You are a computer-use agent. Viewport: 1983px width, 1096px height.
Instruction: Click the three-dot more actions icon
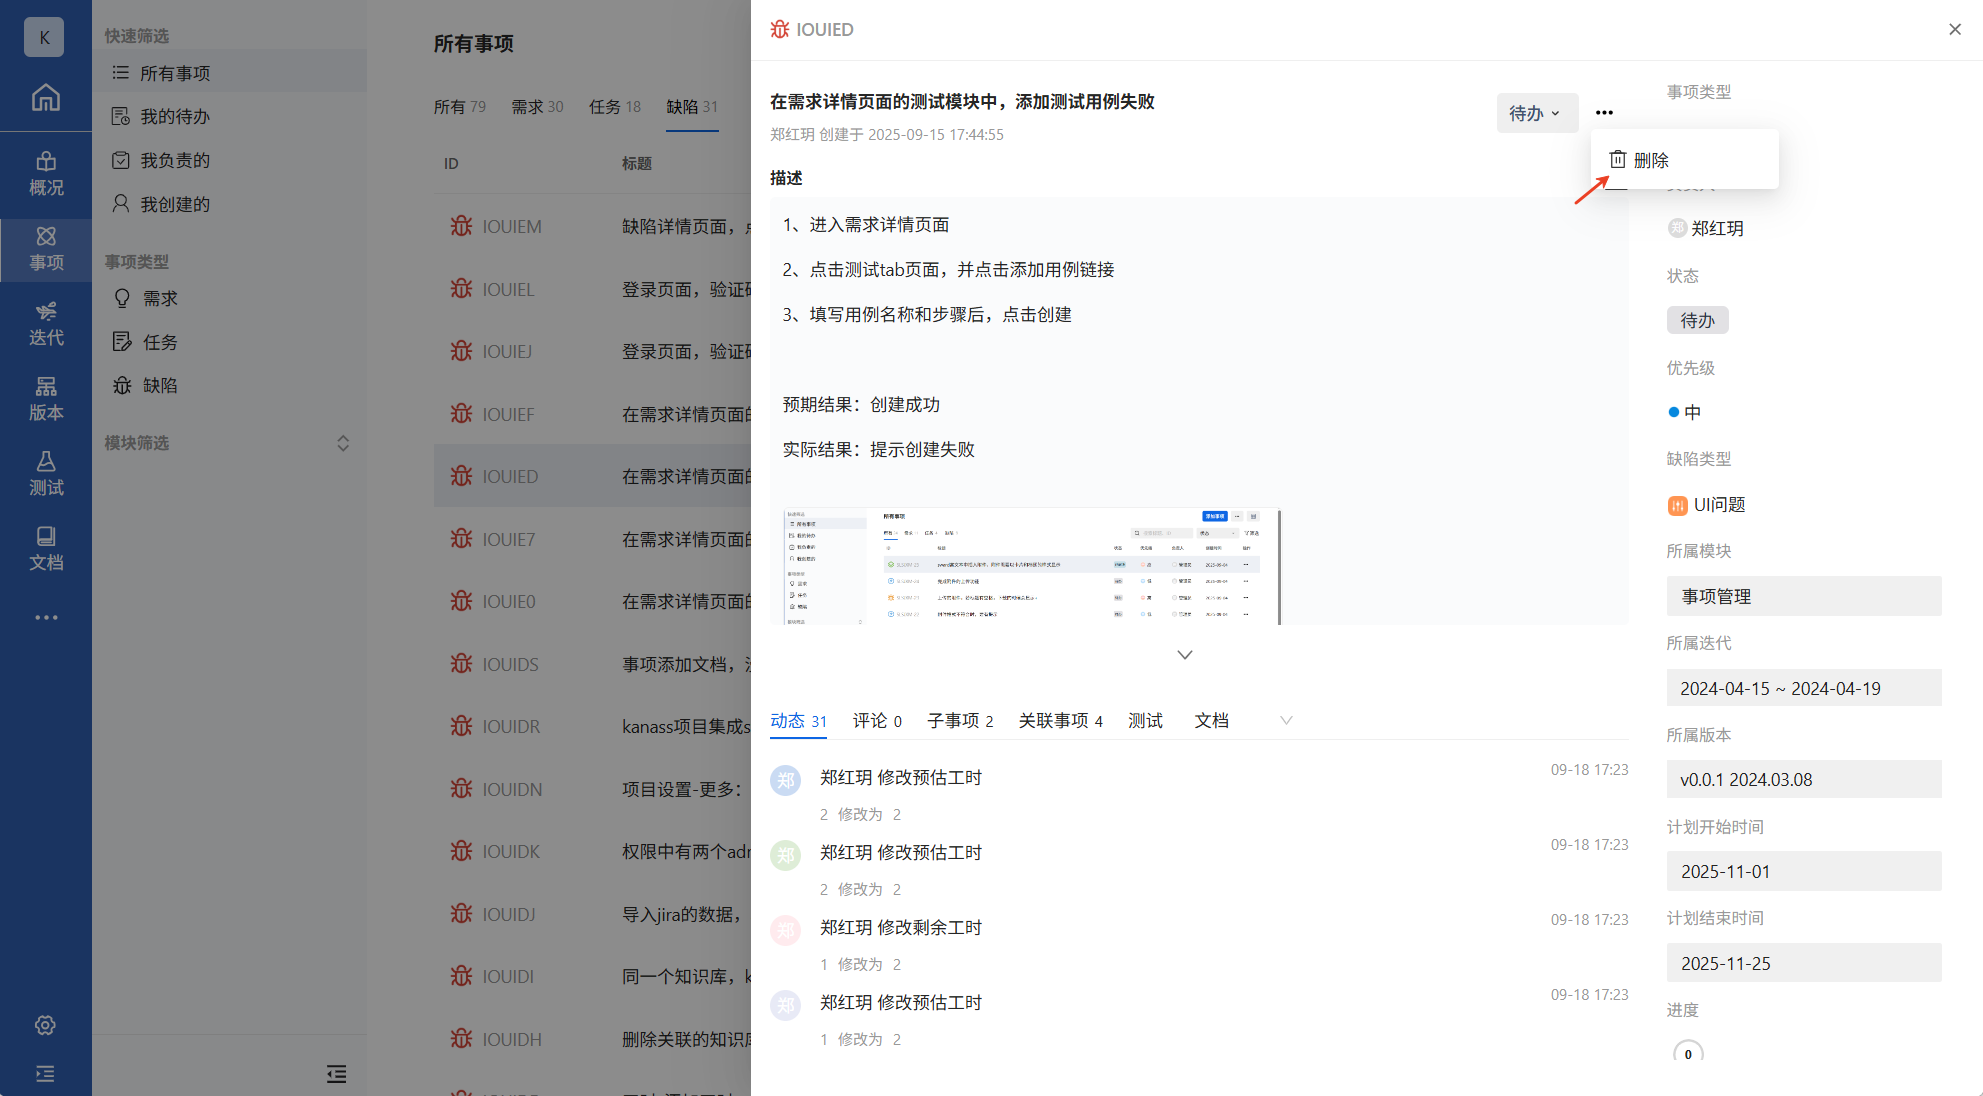click(1604, 113)
